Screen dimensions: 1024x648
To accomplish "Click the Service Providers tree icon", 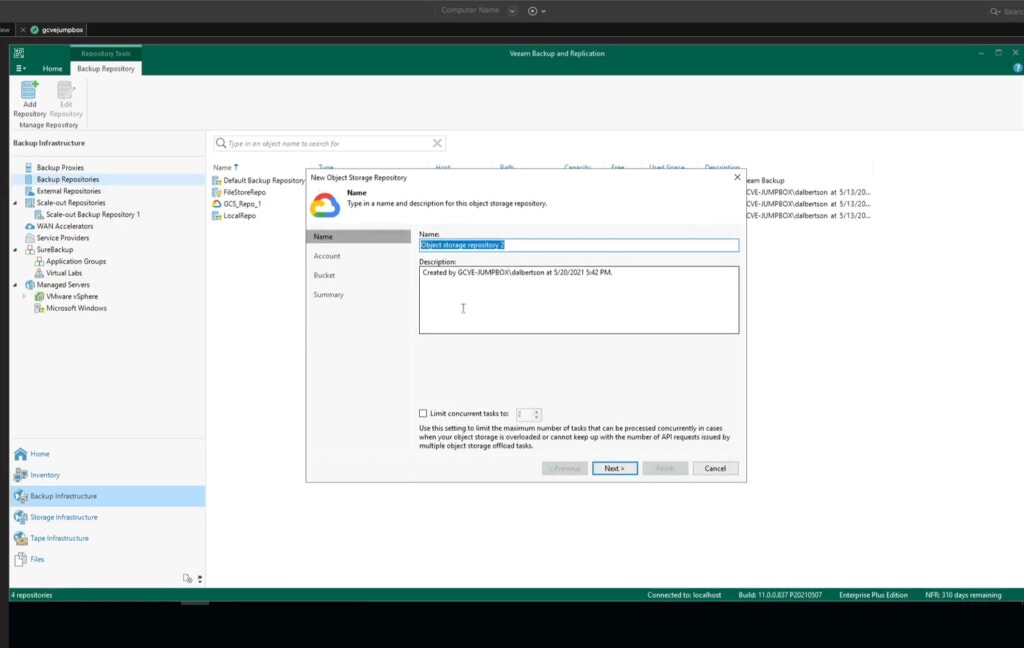I will coord(29,238).
